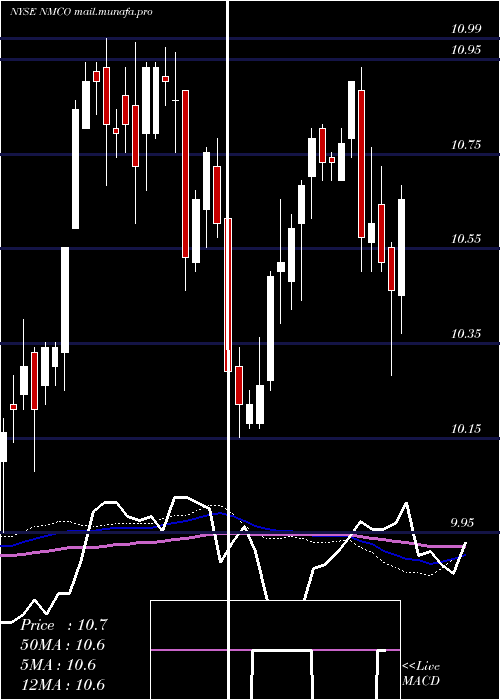Viewport: 500px width, 700px height.
Task: Click the 'Price : 10.7' readout
Action: (x=64, y=625)
